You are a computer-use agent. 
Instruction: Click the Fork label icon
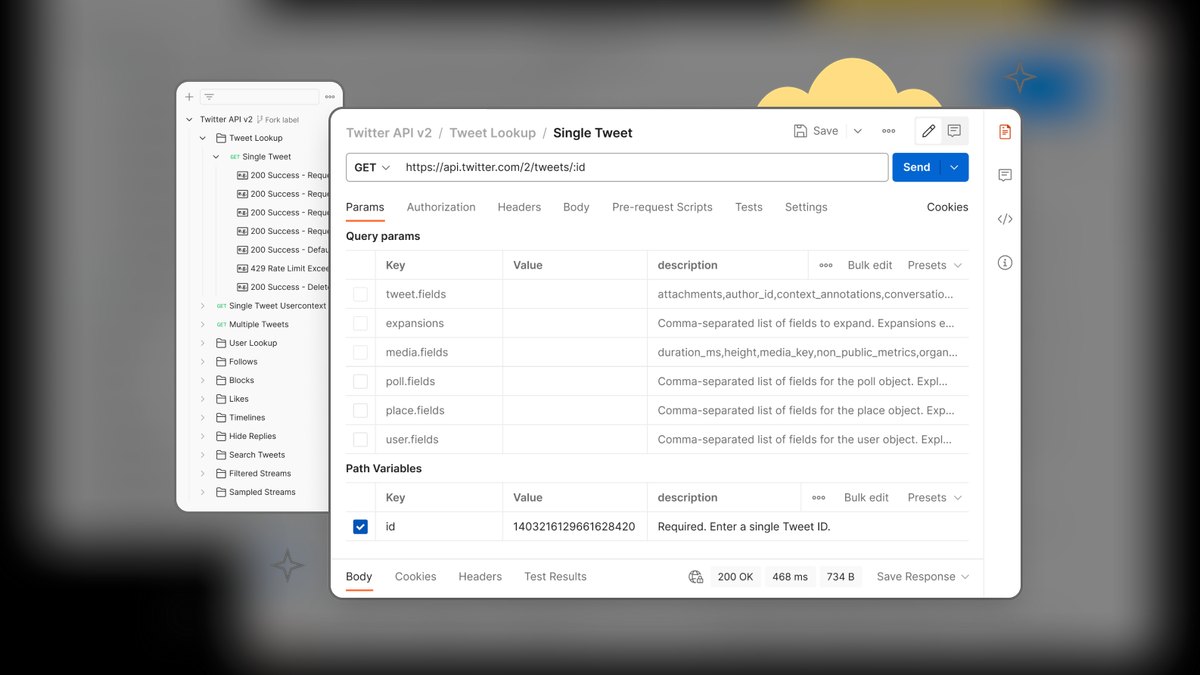pyautogui.click(x=260, y=119)
